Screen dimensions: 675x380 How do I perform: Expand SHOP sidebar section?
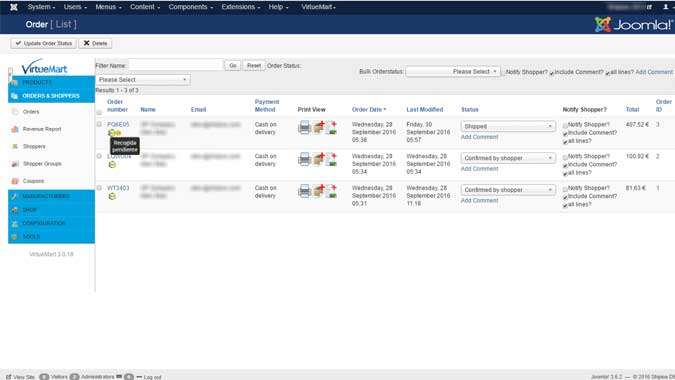coord(51,210)
